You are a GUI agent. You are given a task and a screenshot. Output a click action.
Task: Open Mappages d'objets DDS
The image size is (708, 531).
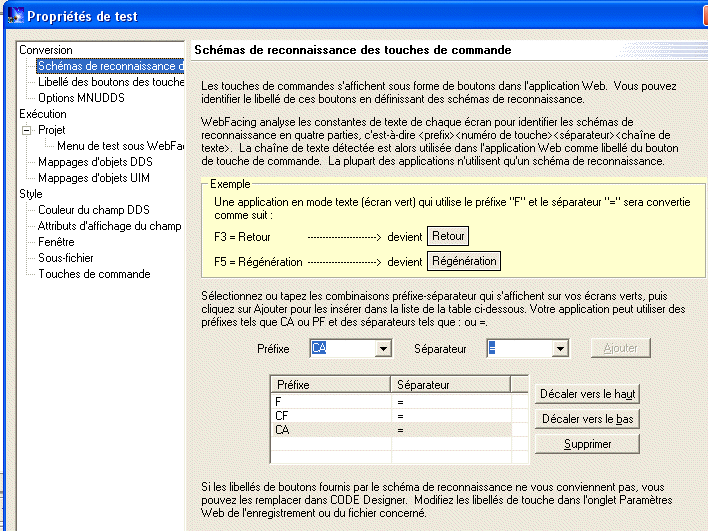[x=95, y=162]
